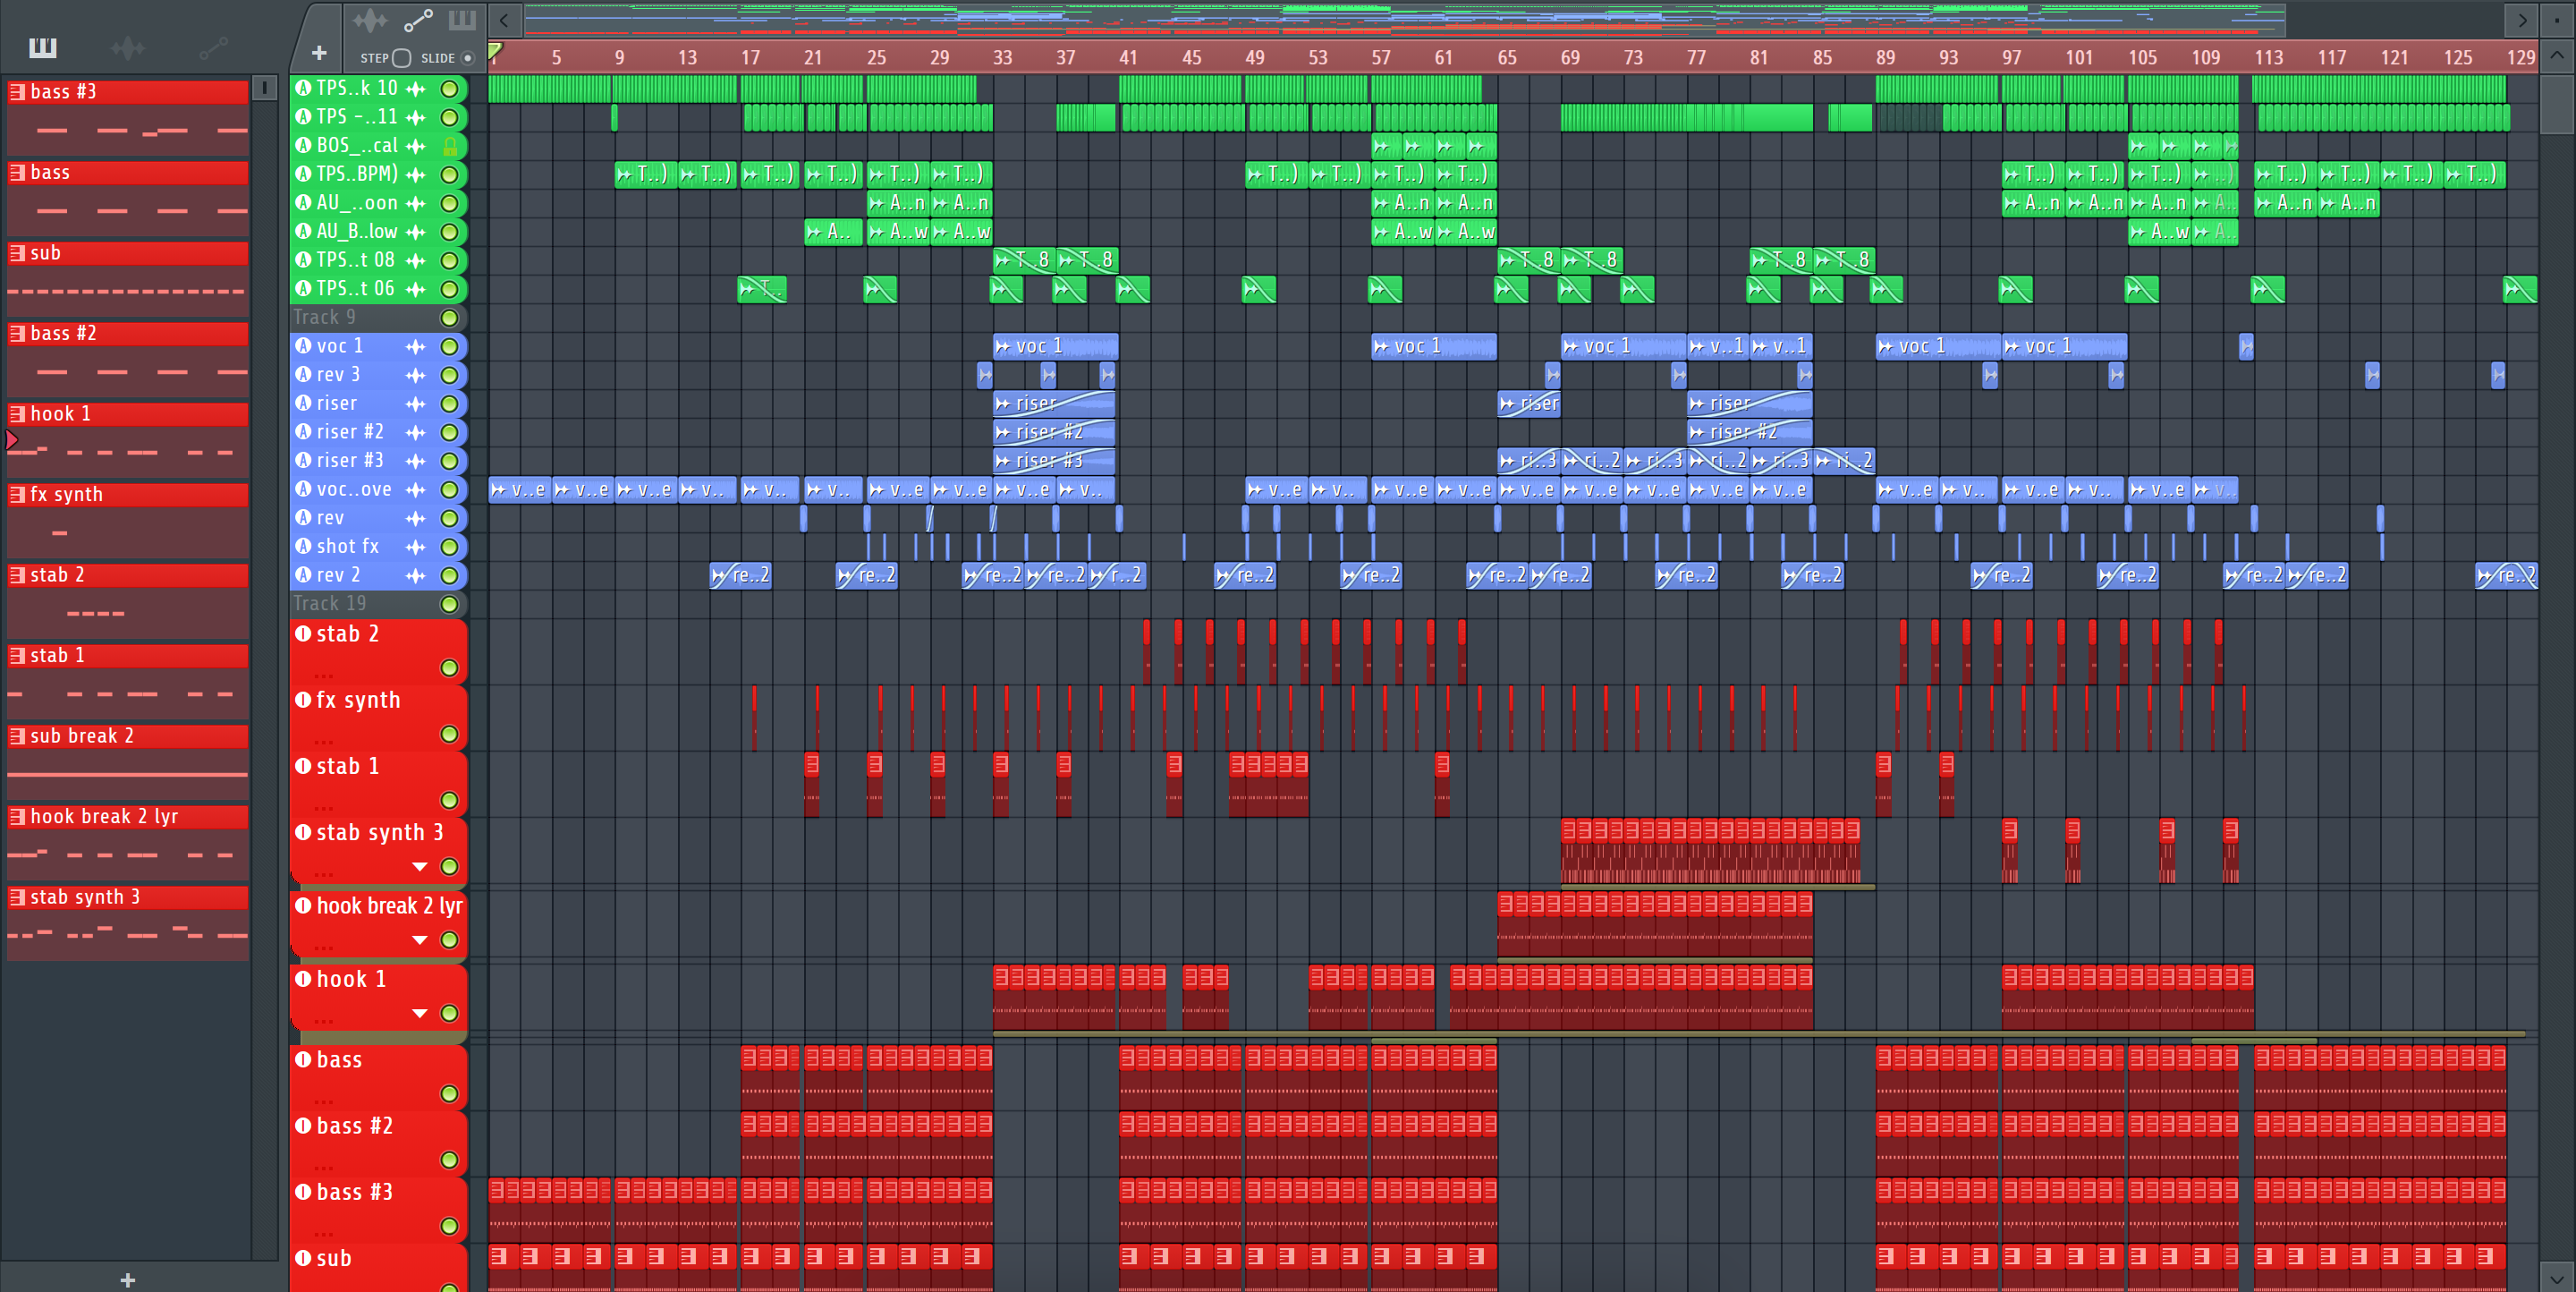Image resolution: width=2576 pixels, height=1292 pixels.
Task: Select the playlist automation clip icon above SLIDE
Action: 417,20
